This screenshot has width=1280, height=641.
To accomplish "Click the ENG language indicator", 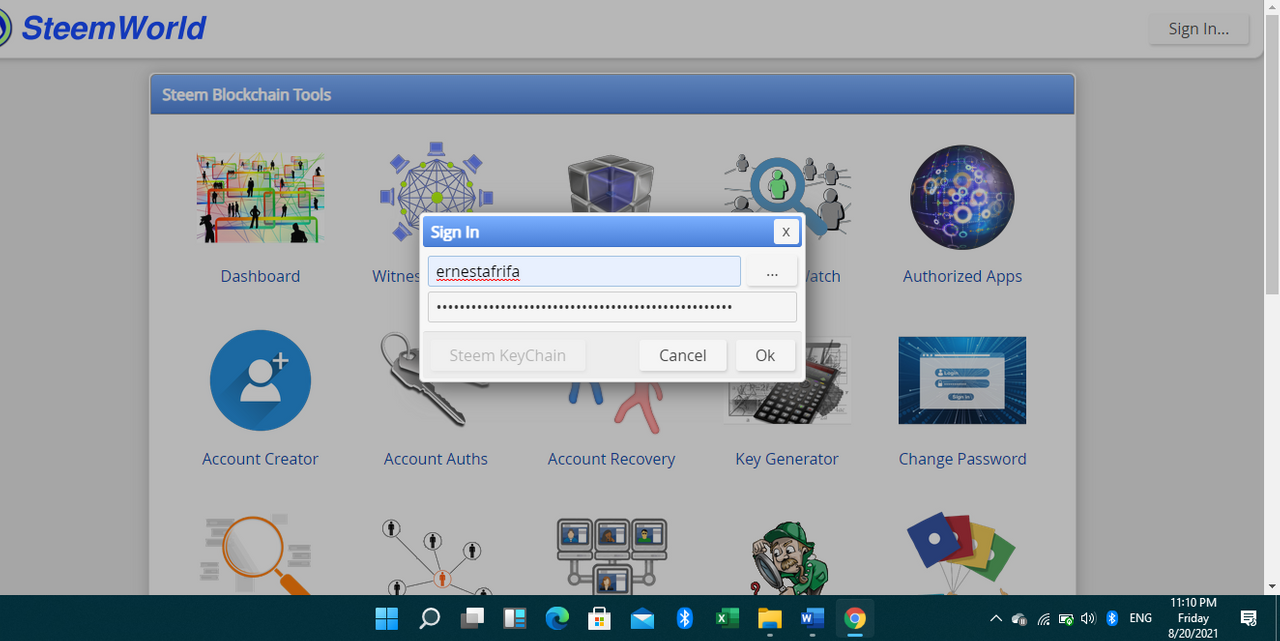I will 1141,619.
